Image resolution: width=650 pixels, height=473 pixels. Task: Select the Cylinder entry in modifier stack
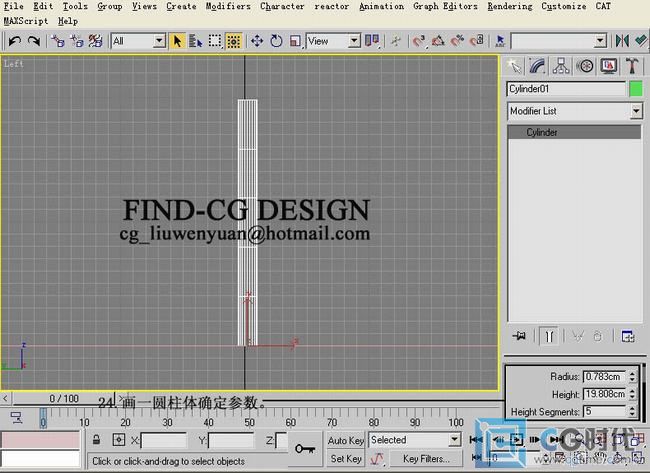574,132
